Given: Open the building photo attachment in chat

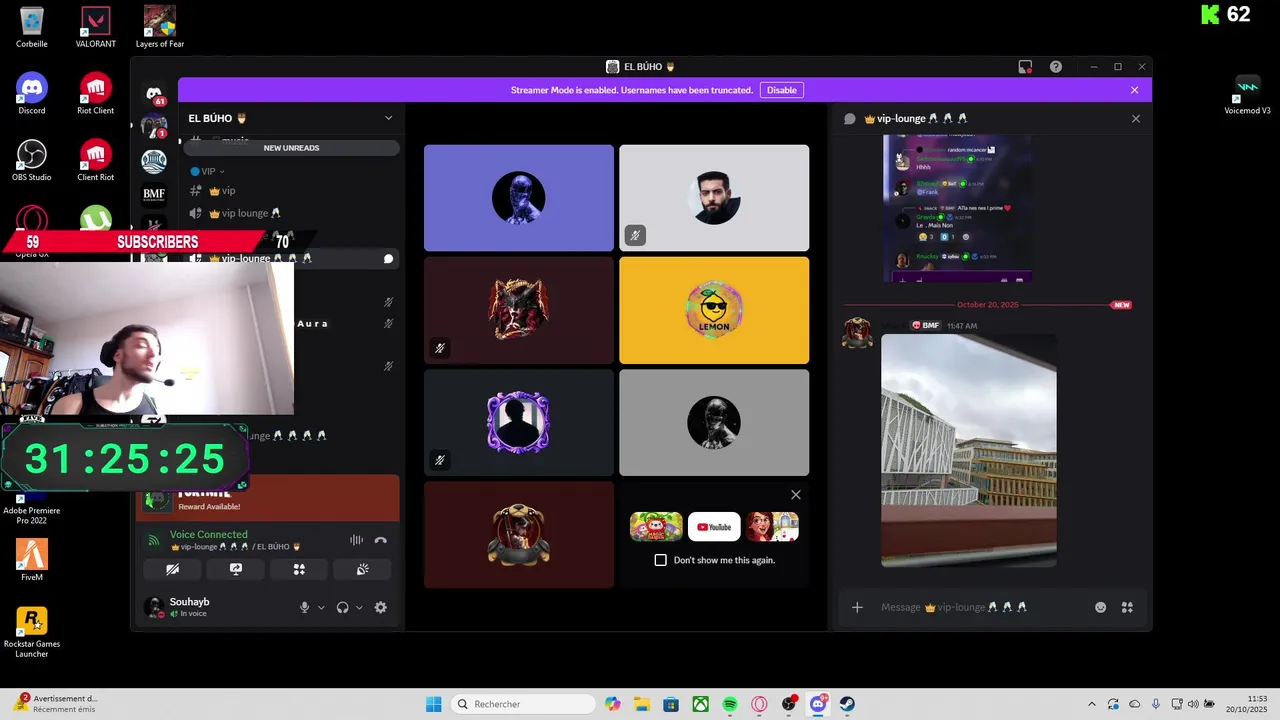Looking at the screenshot, I should click(x=968, y=451).
